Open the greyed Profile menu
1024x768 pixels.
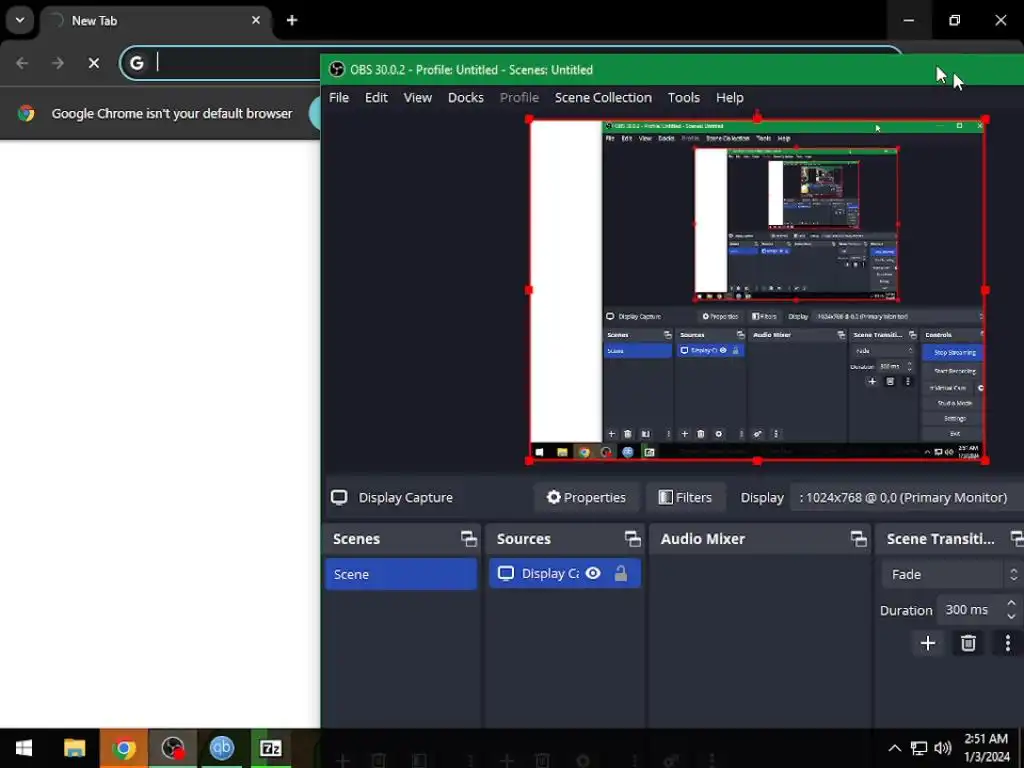tap(519, 97)
